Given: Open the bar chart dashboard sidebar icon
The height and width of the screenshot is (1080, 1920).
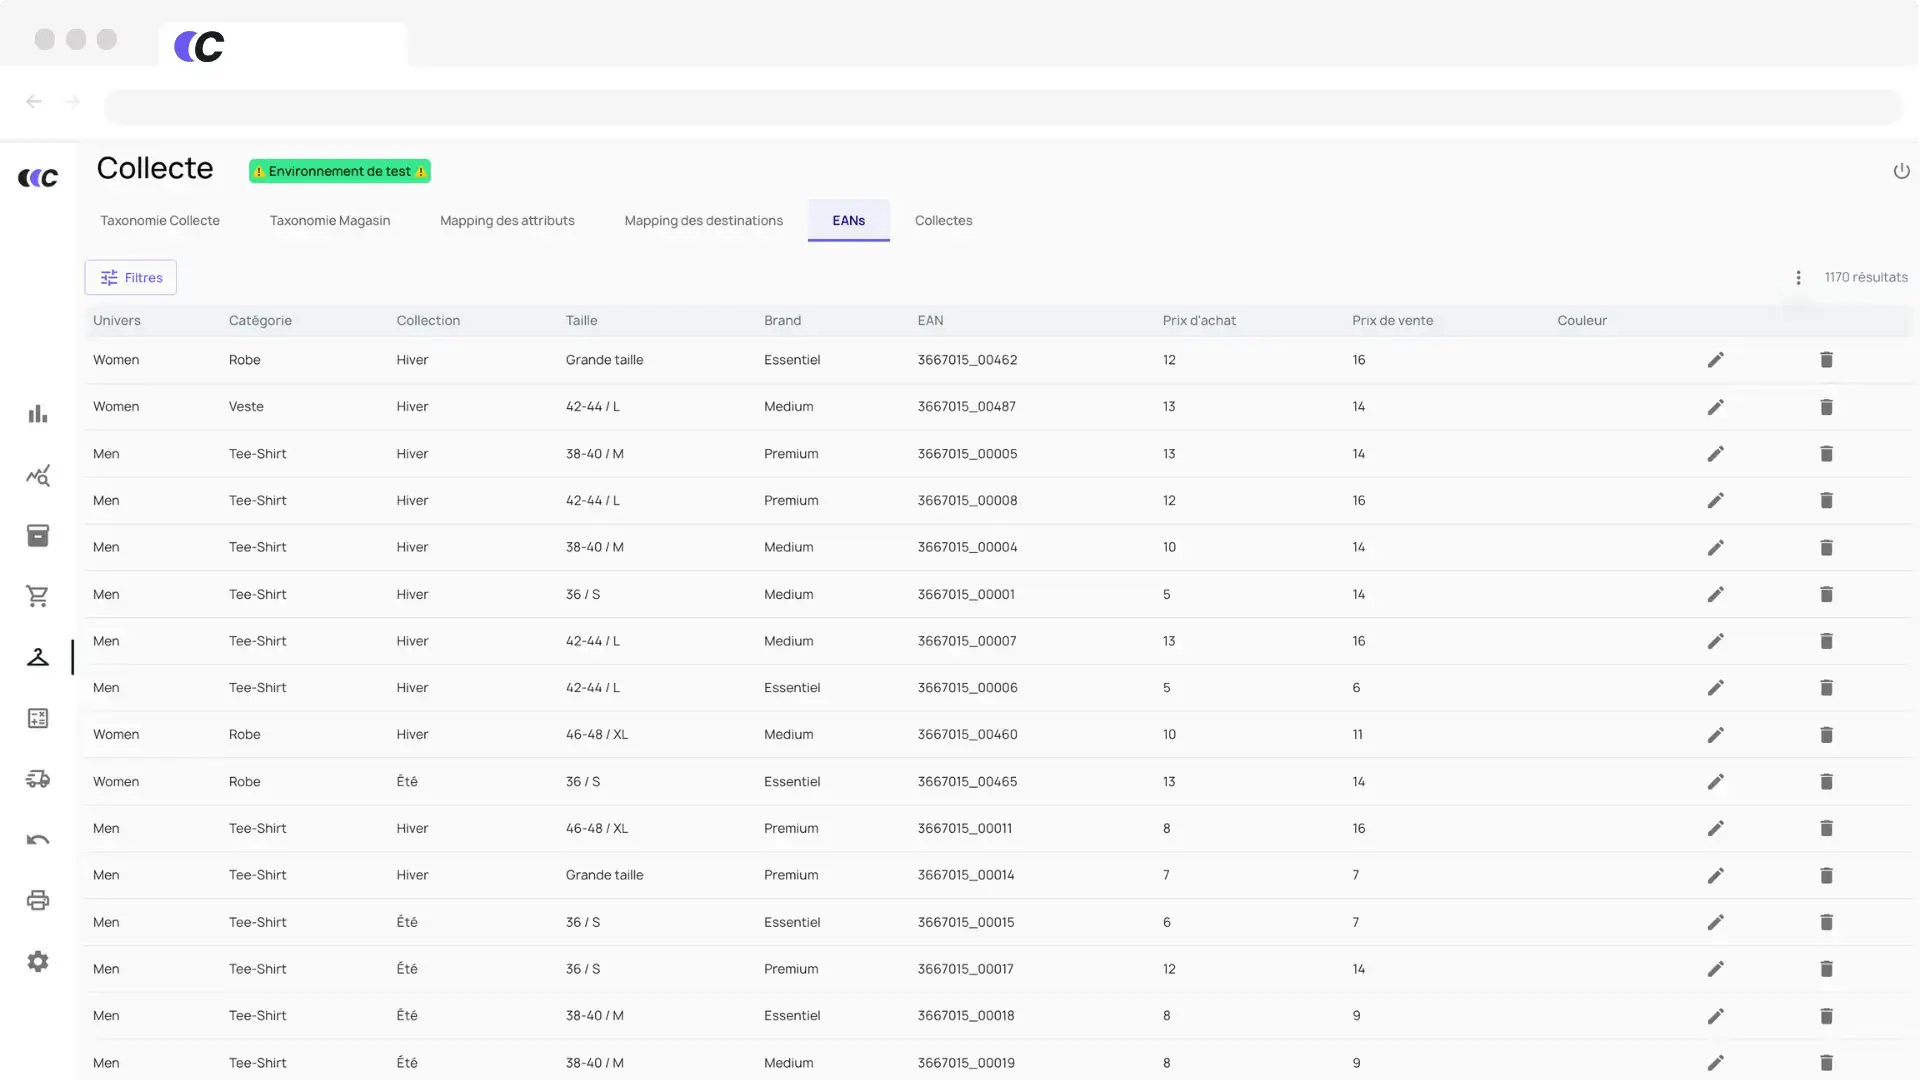Looking at the screenshot, I should [38, 414].
